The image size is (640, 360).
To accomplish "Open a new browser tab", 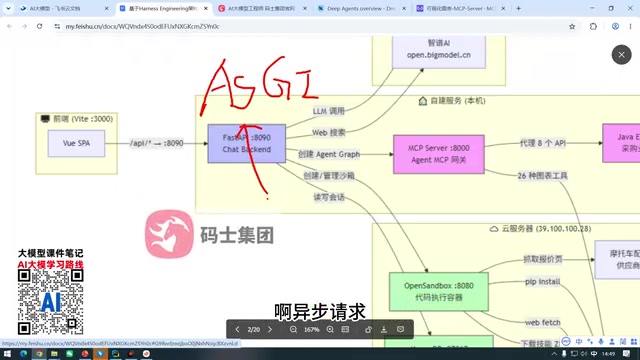I will click(x=518, y=8).
